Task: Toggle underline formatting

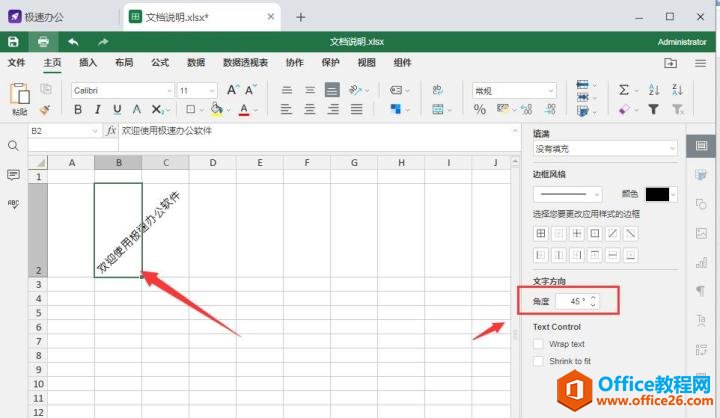Action: coord(117,109)
